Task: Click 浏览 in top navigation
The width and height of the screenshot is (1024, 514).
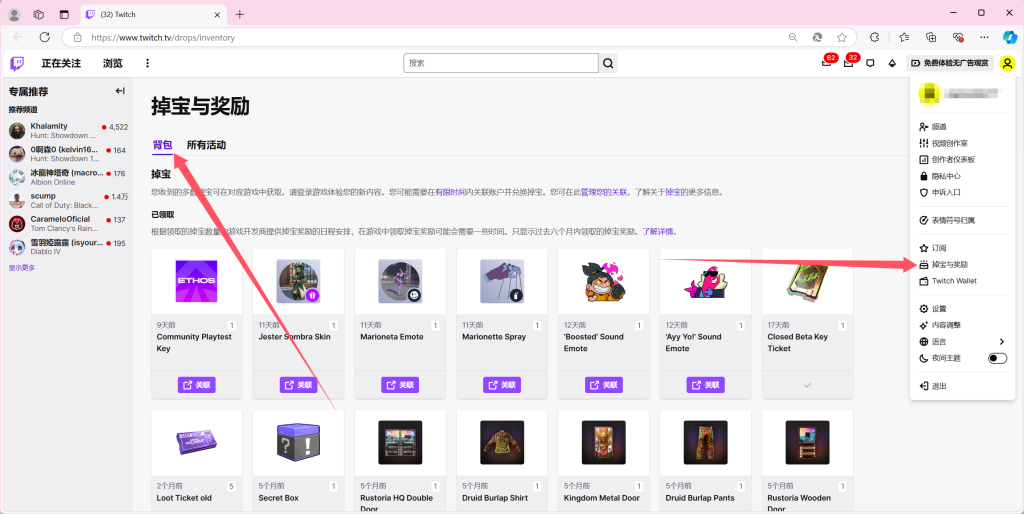Action: tap(112, 63)
